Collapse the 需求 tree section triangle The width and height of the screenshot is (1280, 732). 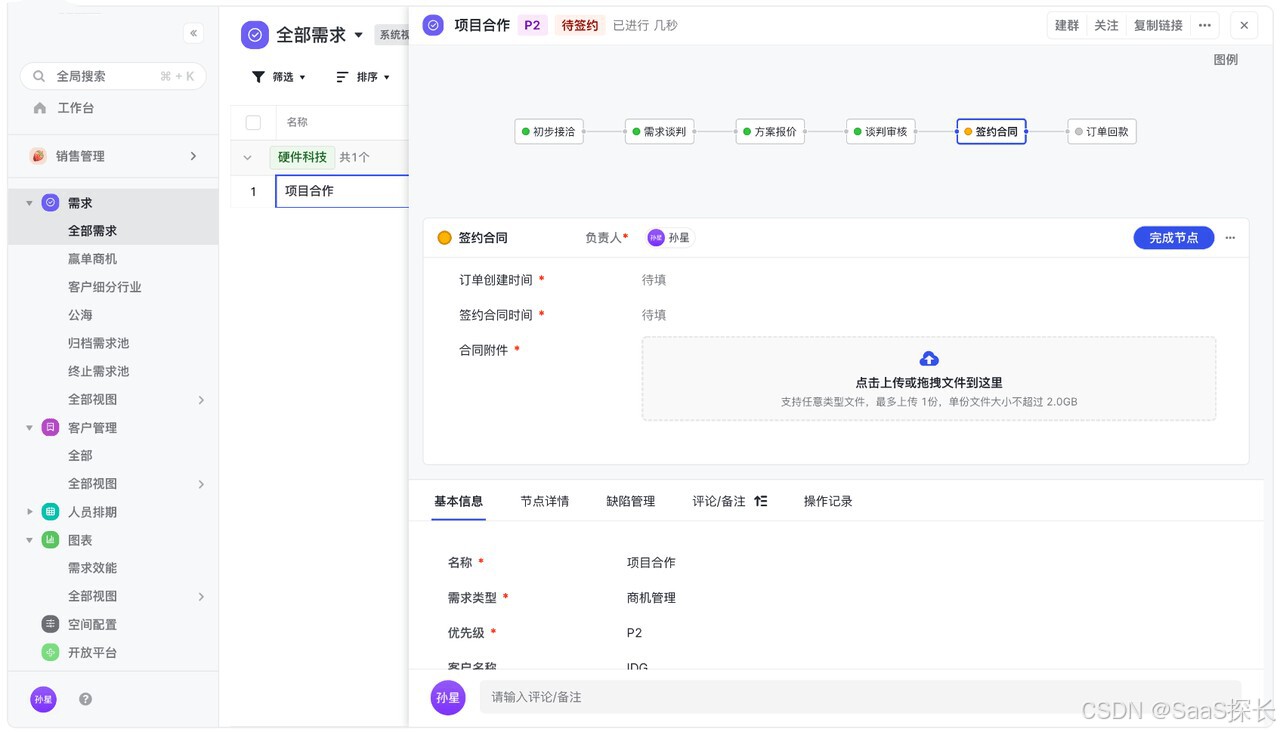tap(29, 203)
